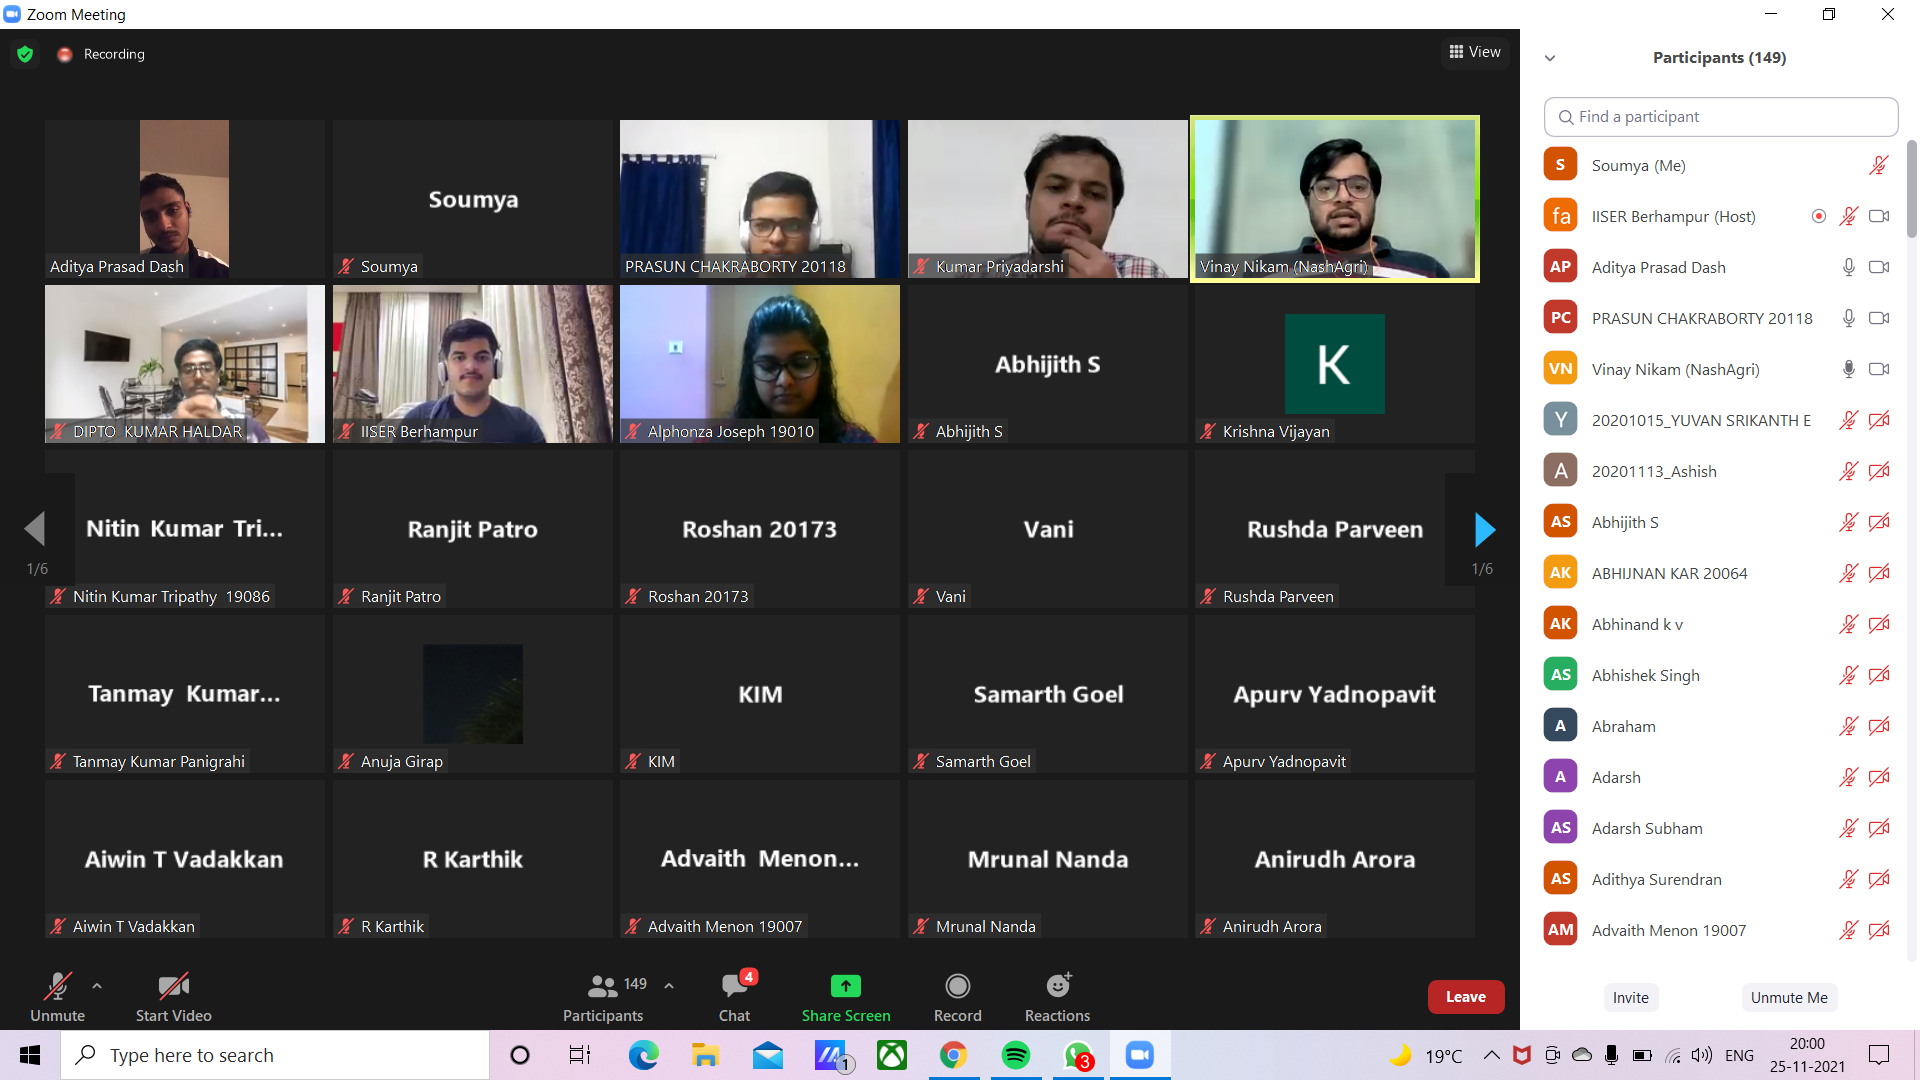Open the Windows notification center
This screenshot has height=1080, width=1920.
[1879, 1055]
